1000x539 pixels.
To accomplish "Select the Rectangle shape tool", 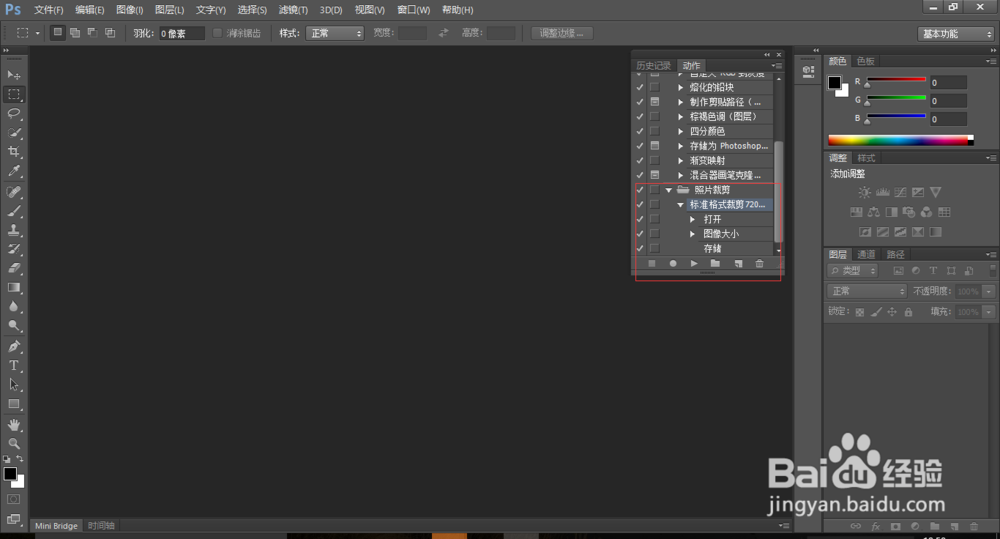I will pos(13,404).
